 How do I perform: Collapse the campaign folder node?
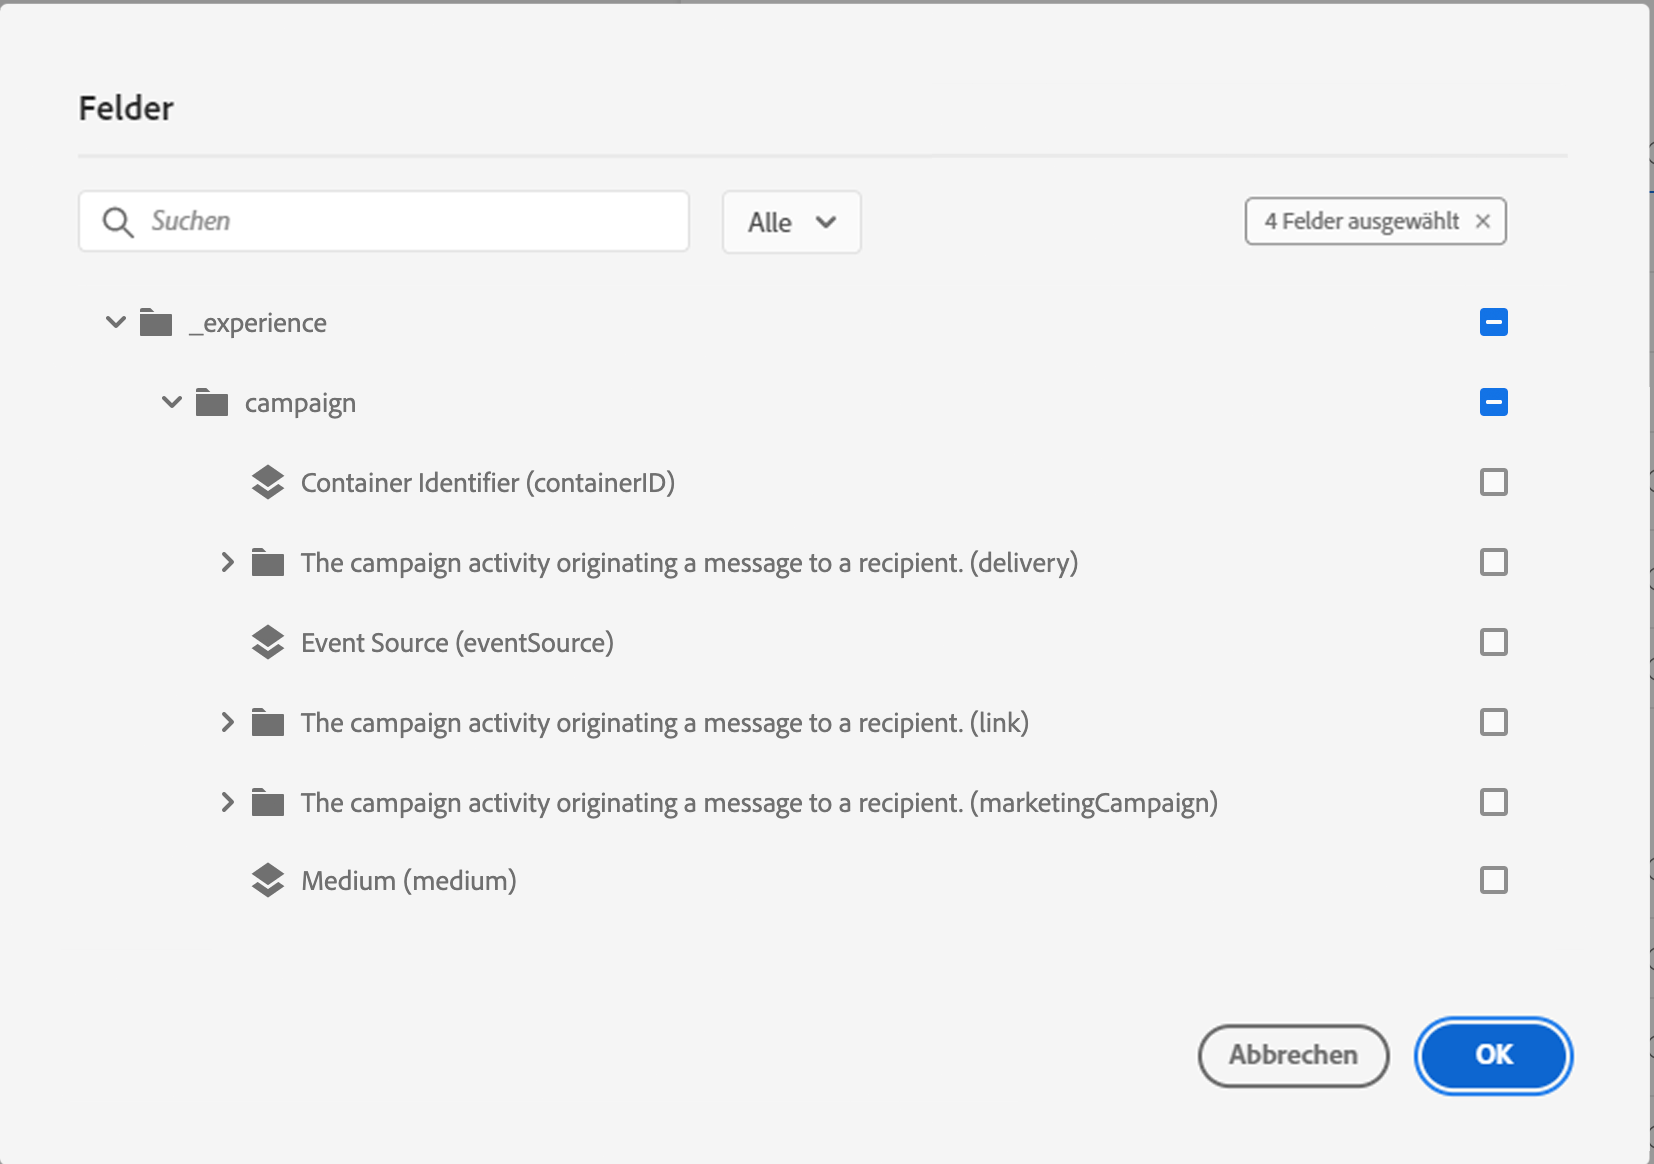pyautogui.click(x=172, y=402)
